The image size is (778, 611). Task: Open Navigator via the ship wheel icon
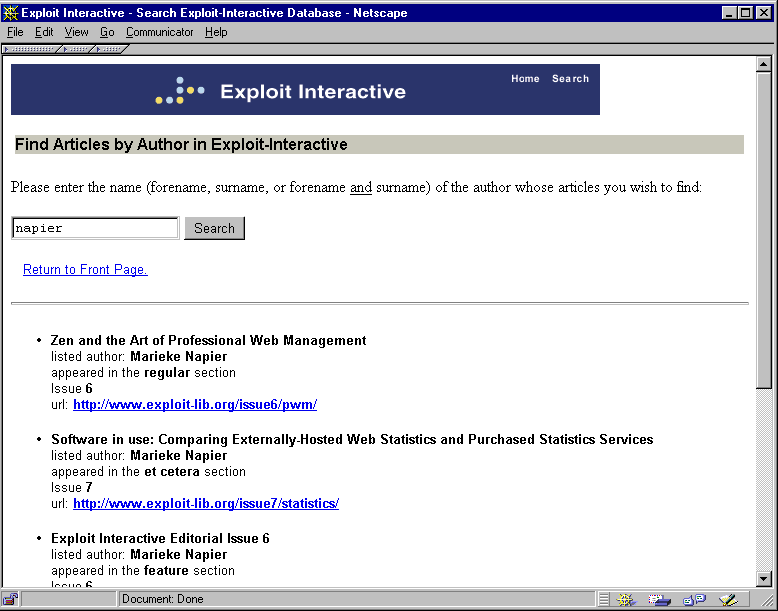[x=626, y=600]
